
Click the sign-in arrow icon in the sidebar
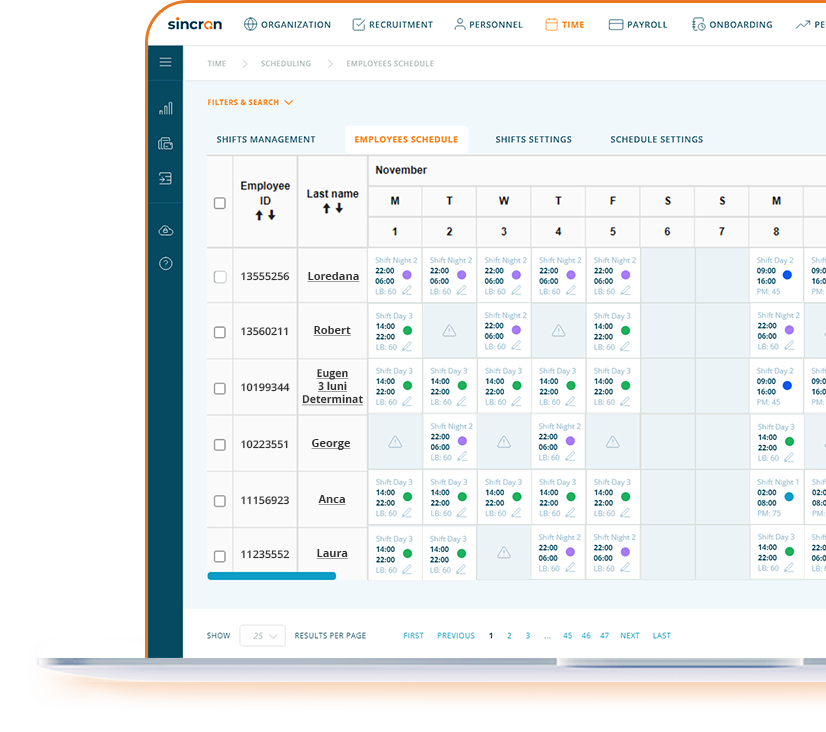click(166, 178)
